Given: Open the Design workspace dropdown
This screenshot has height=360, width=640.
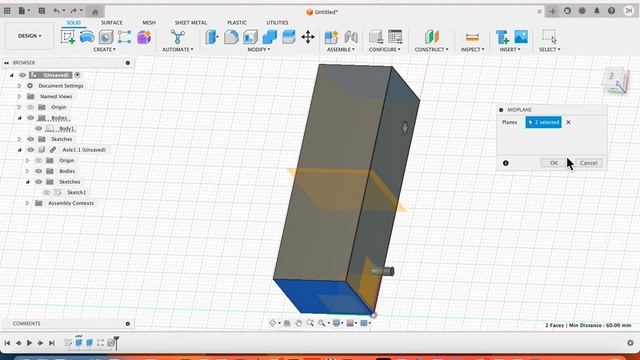Looking at the screenshot, I should 29,36.
